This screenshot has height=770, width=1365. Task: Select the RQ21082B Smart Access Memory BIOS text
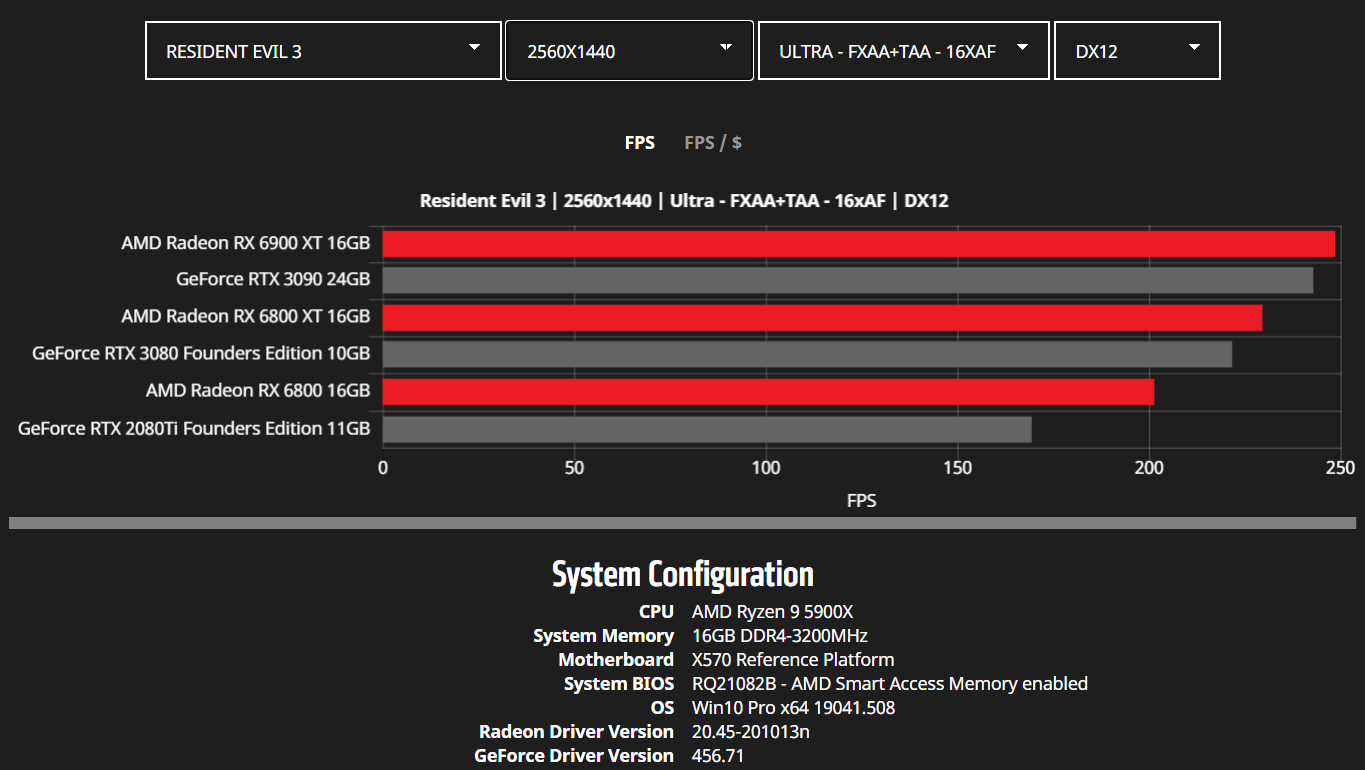click(890, 684)
